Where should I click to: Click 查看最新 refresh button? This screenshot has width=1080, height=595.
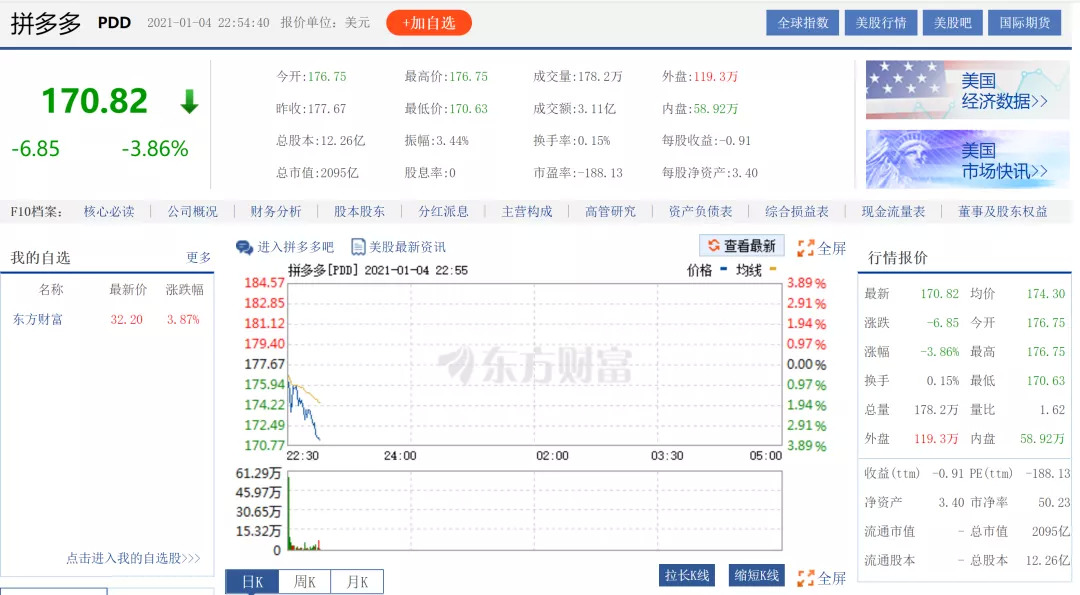point(741,246)
